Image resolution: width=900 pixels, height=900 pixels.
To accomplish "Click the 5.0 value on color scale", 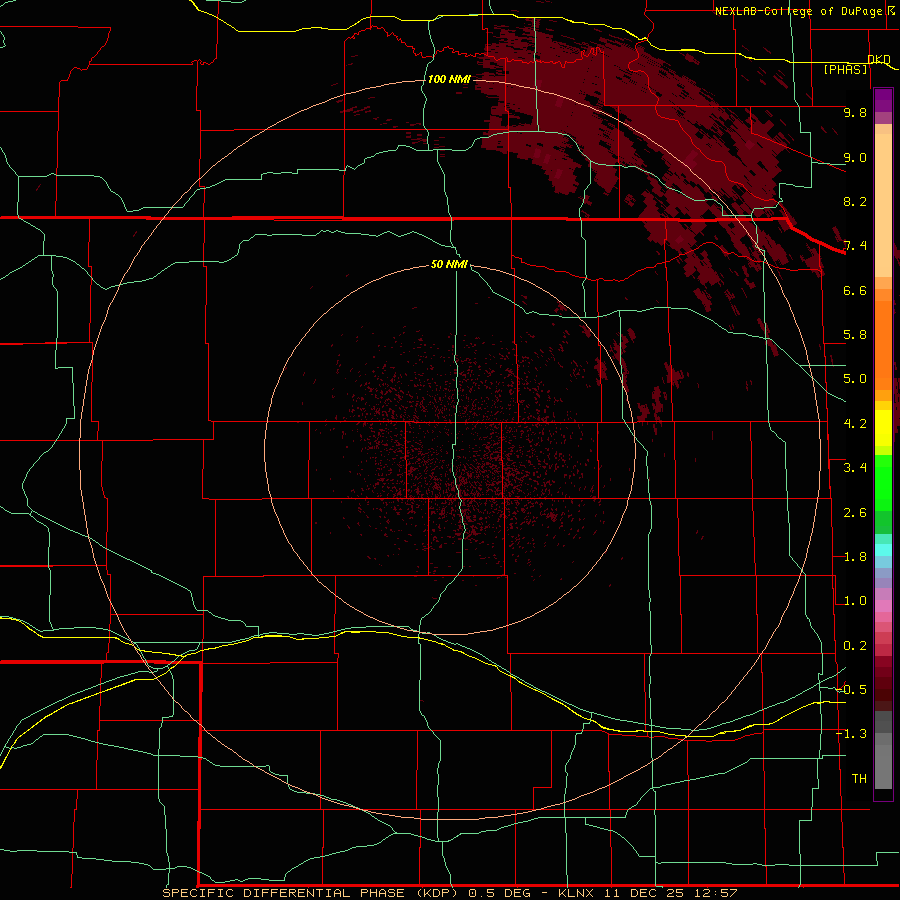I will tap(855, 379).
